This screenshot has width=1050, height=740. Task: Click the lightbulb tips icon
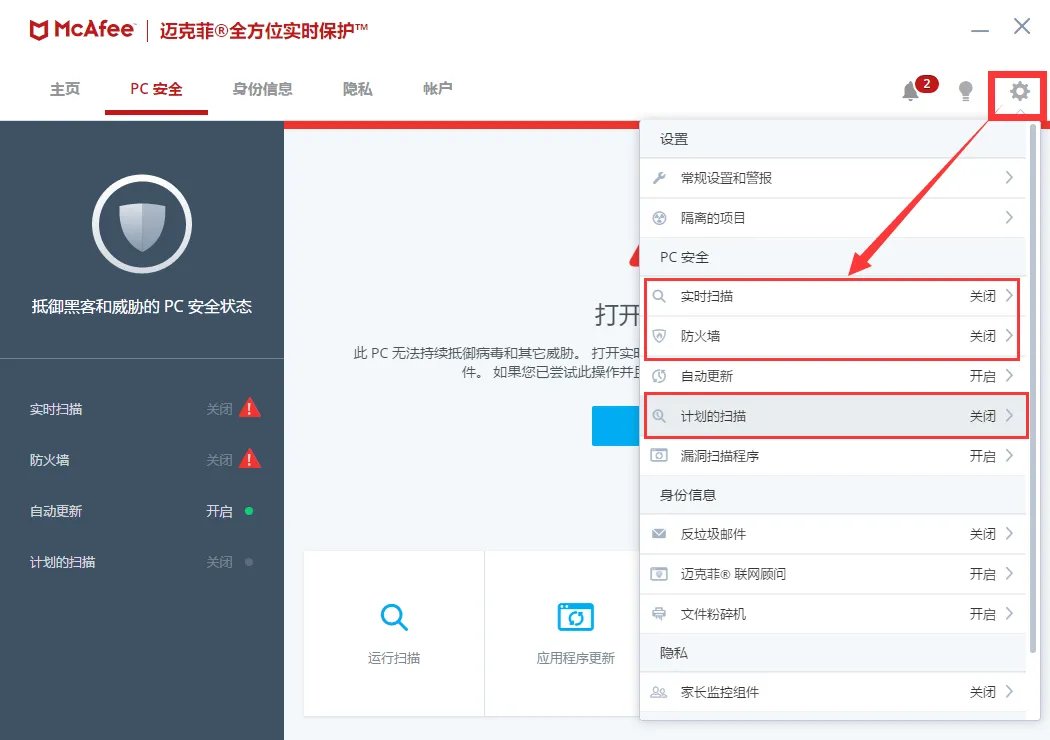[965, 91]
